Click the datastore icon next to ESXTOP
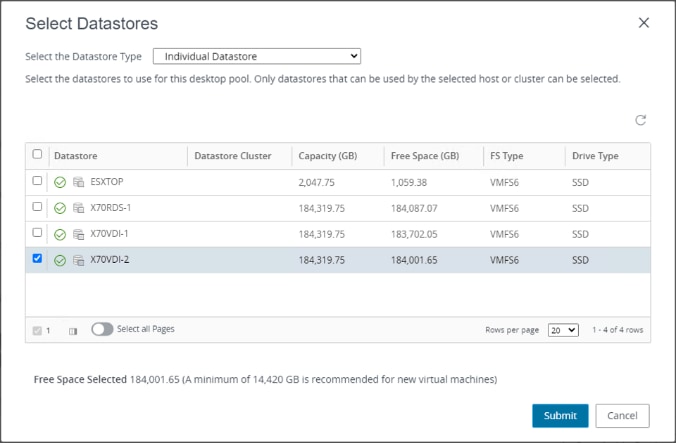The width and height of the screenshot is (676, 443). tap(78, 182)
